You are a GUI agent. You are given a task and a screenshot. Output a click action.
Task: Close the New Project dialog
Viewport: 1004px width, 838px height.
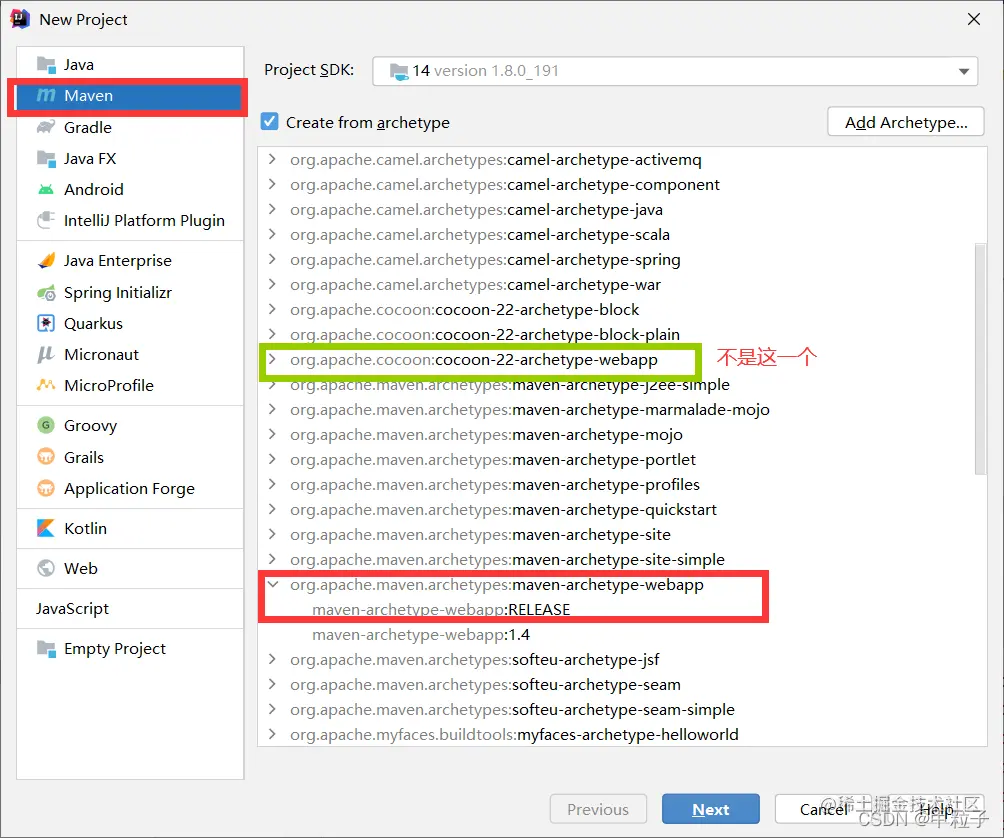[x=974, y=19]
